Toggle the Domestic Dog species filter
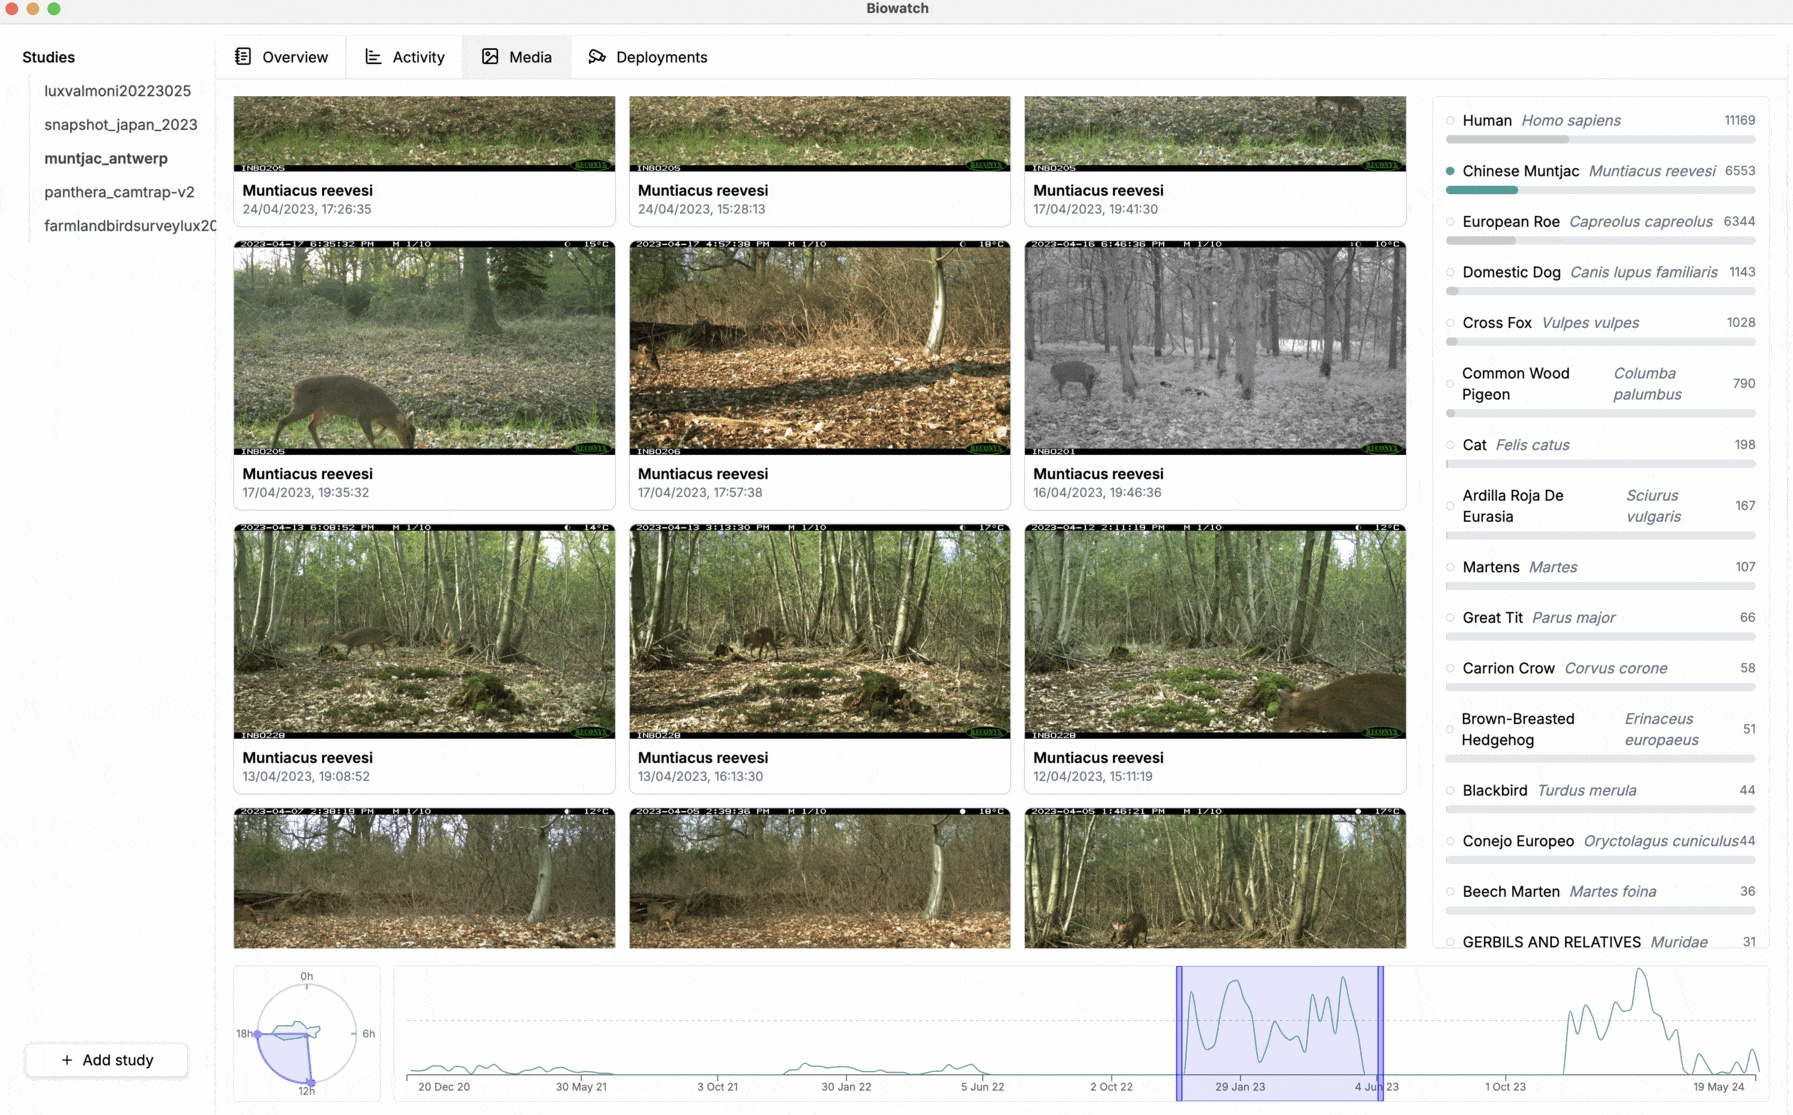 (x=1450, y=272)
